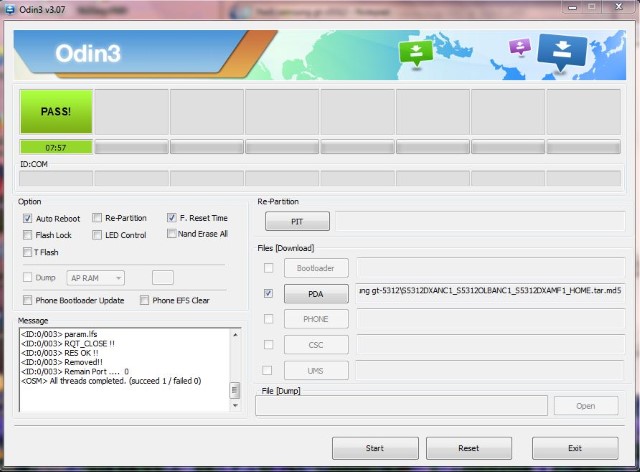Enable Phone EFS Clear checkbox

145,300
